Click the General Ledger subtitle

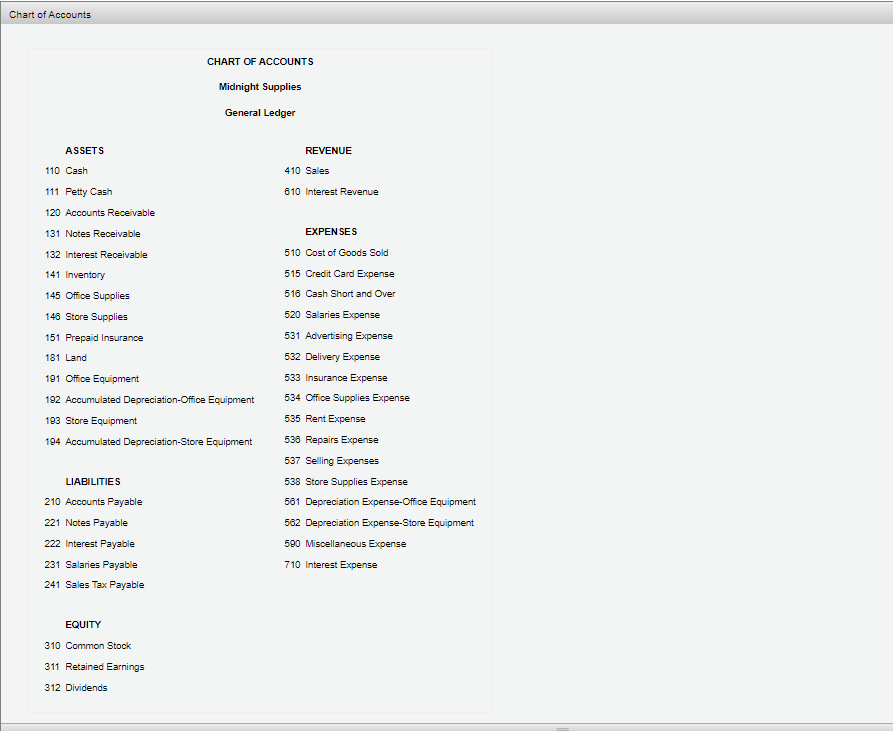(260, 113)
